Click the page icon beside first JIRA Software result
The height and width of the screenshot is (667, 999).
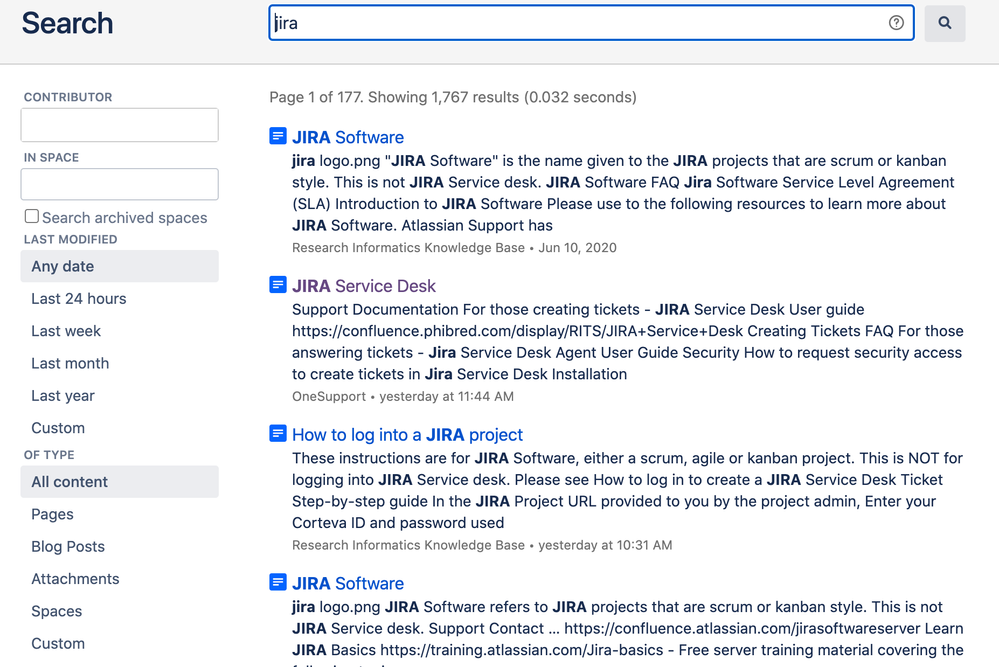pyautogui.click(x=277, y=135)
